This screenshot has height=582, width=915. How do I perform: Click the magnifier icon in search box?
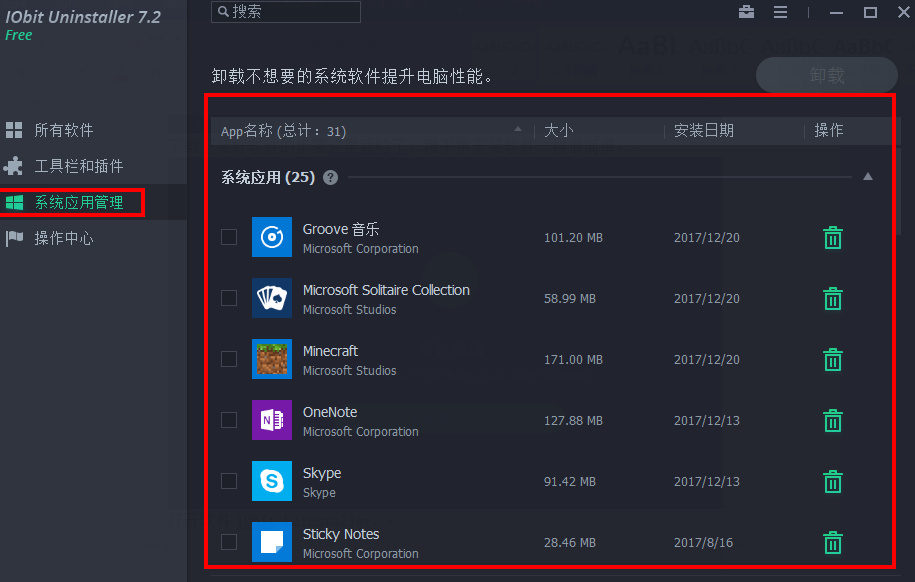click(x=223, y=11)
